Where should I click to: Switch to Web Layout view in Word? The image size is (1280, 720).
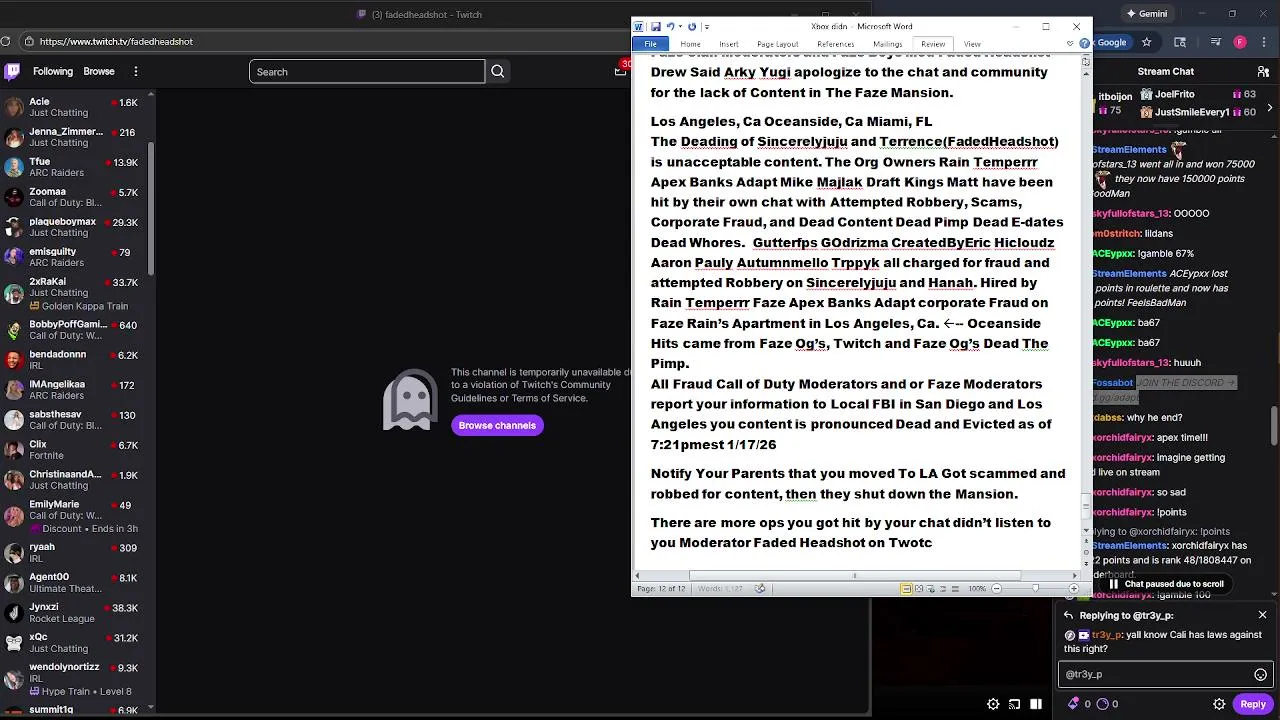point(930,588)
